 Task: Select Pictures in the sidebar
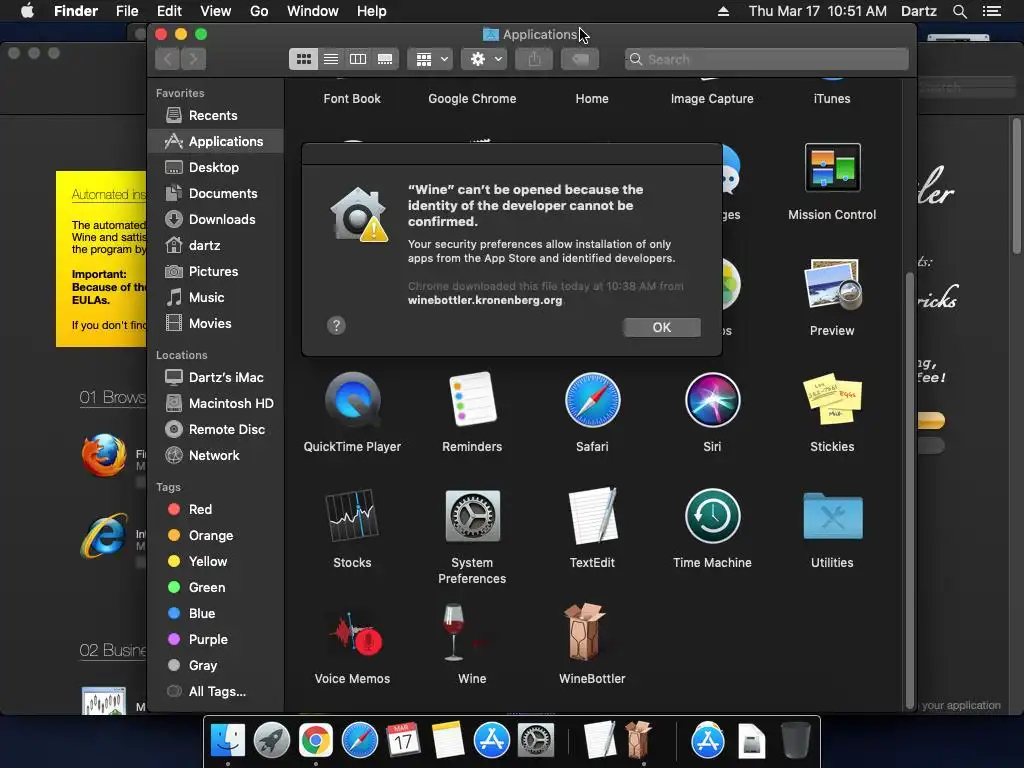(216, 272)
